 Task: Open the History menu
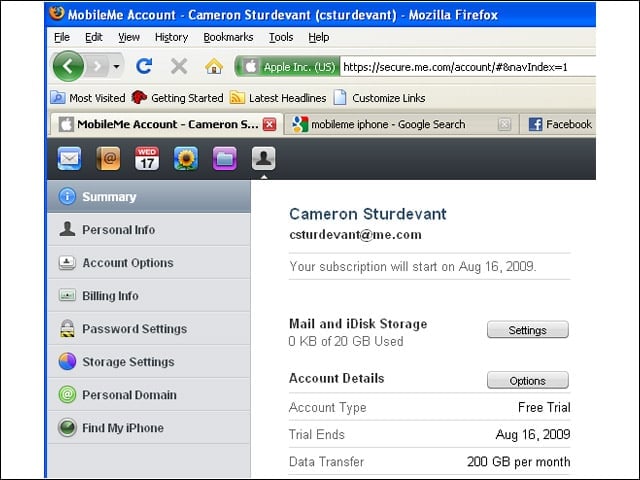pyautogui.click(x=171, y=37)
